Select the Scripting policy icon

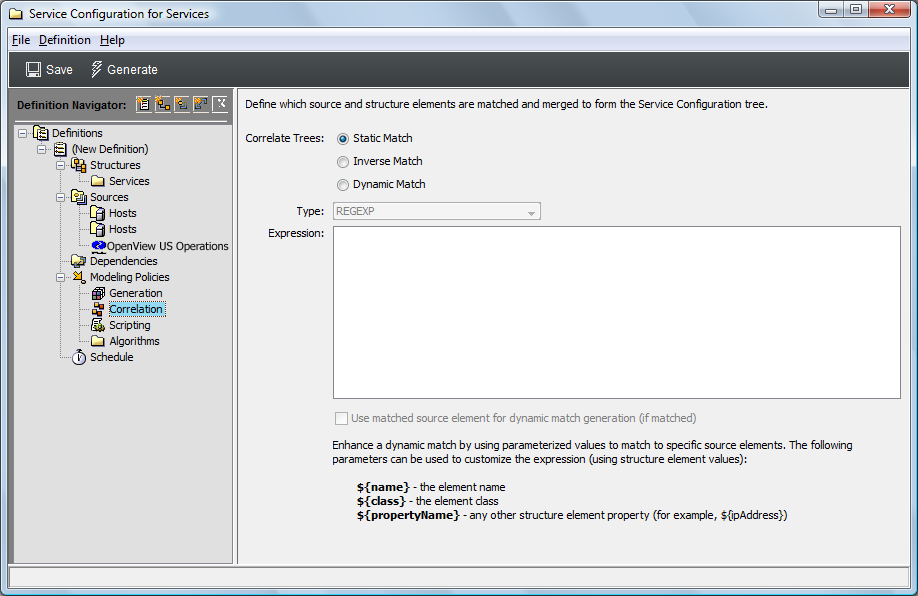[x=98, y=325]
